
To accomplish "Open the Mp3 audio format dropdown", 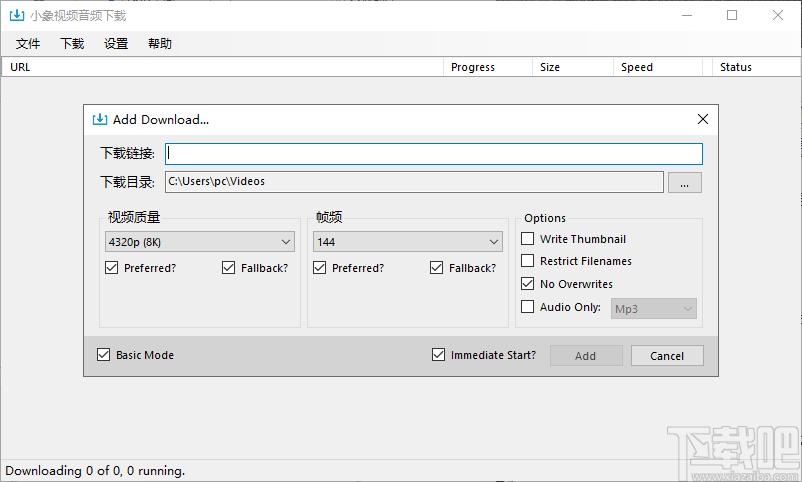I will pyautogui.click(x=654, y=309).
